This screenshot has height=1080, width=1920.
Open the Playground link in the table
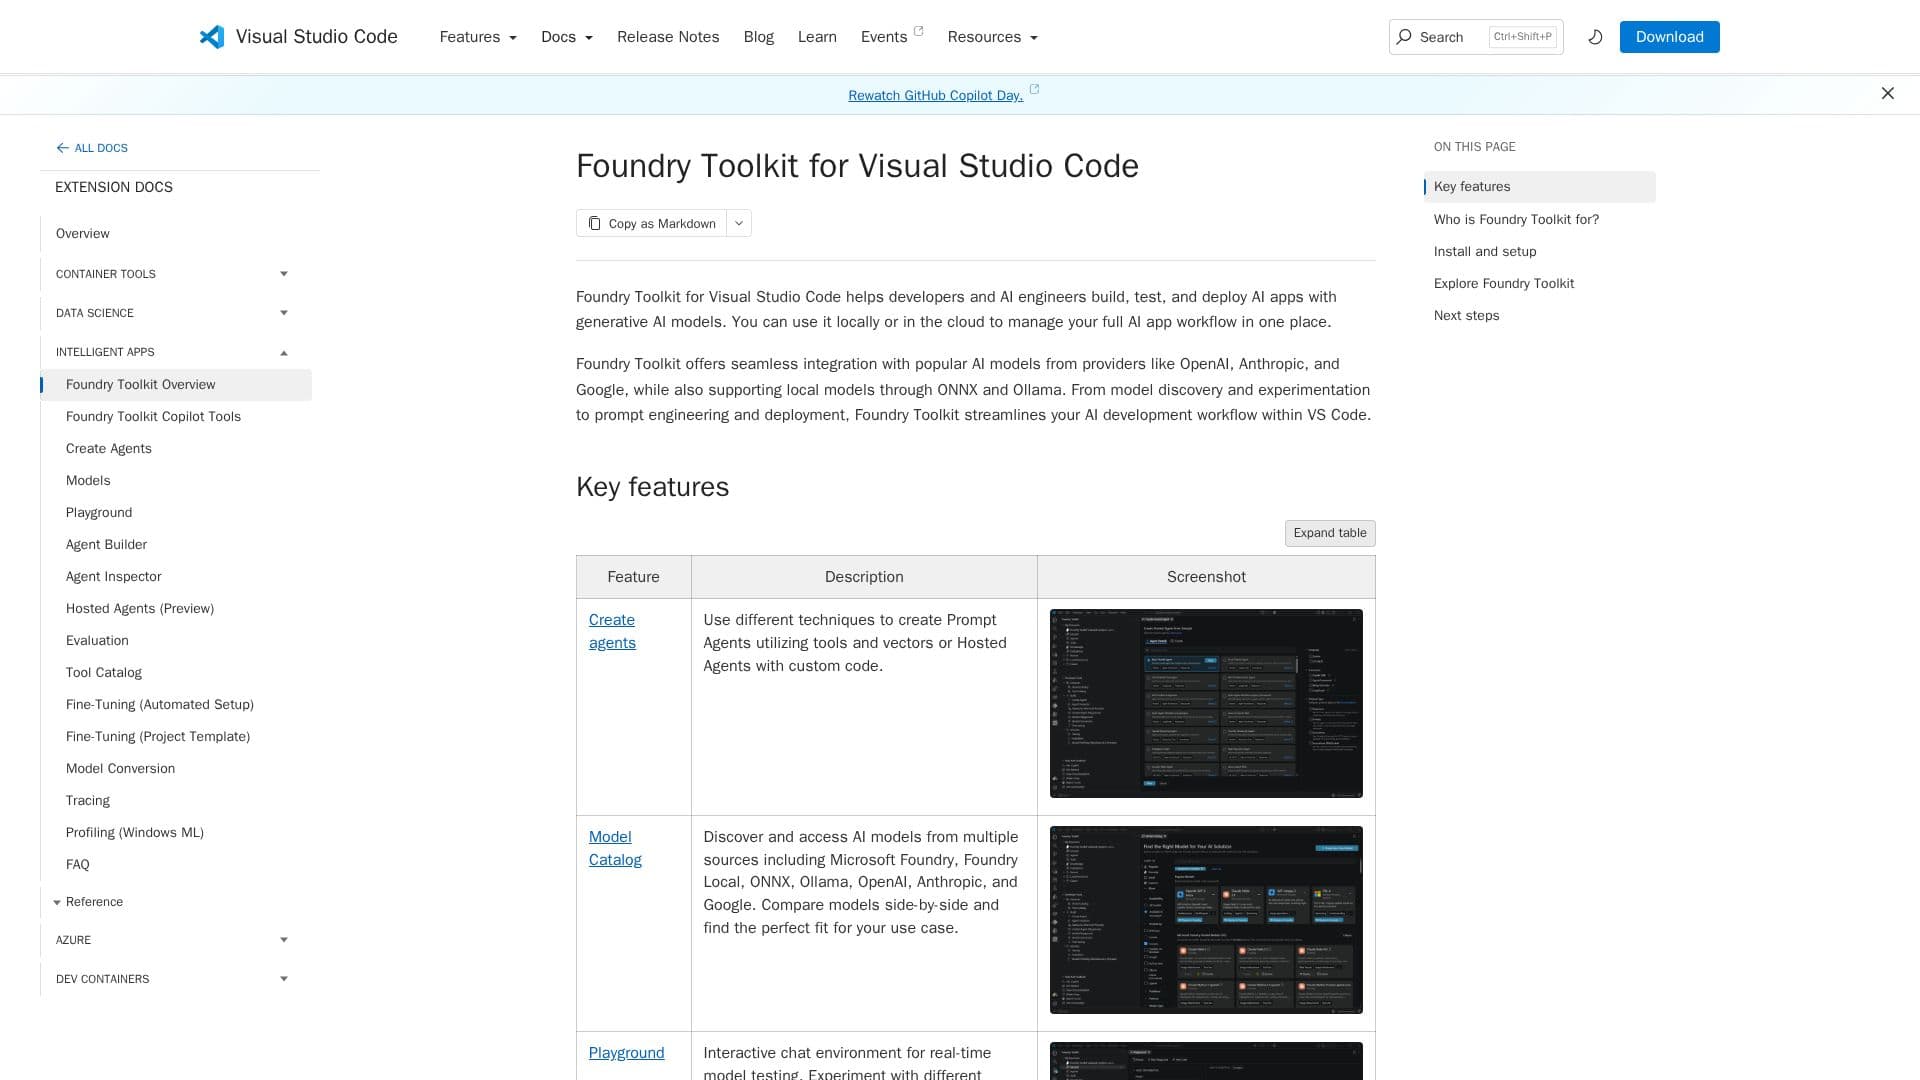(626, 1053)
